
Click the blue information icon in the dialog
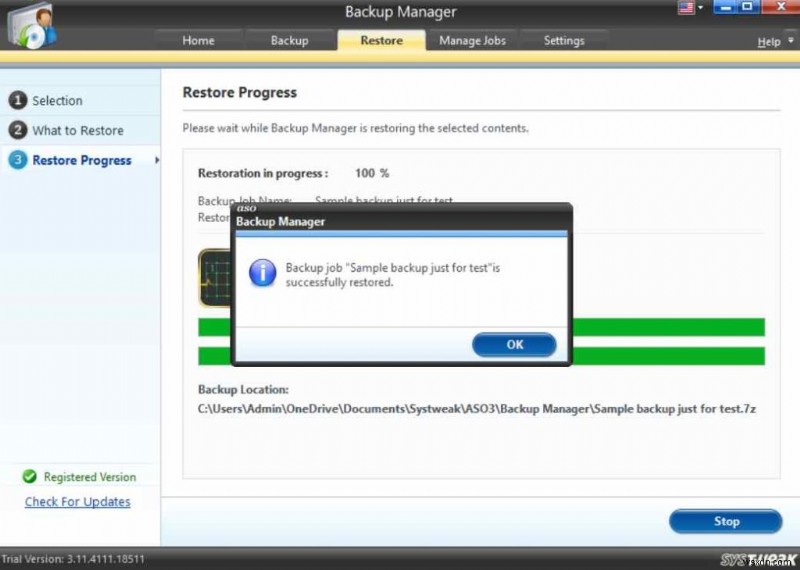(x=262, y=272)
